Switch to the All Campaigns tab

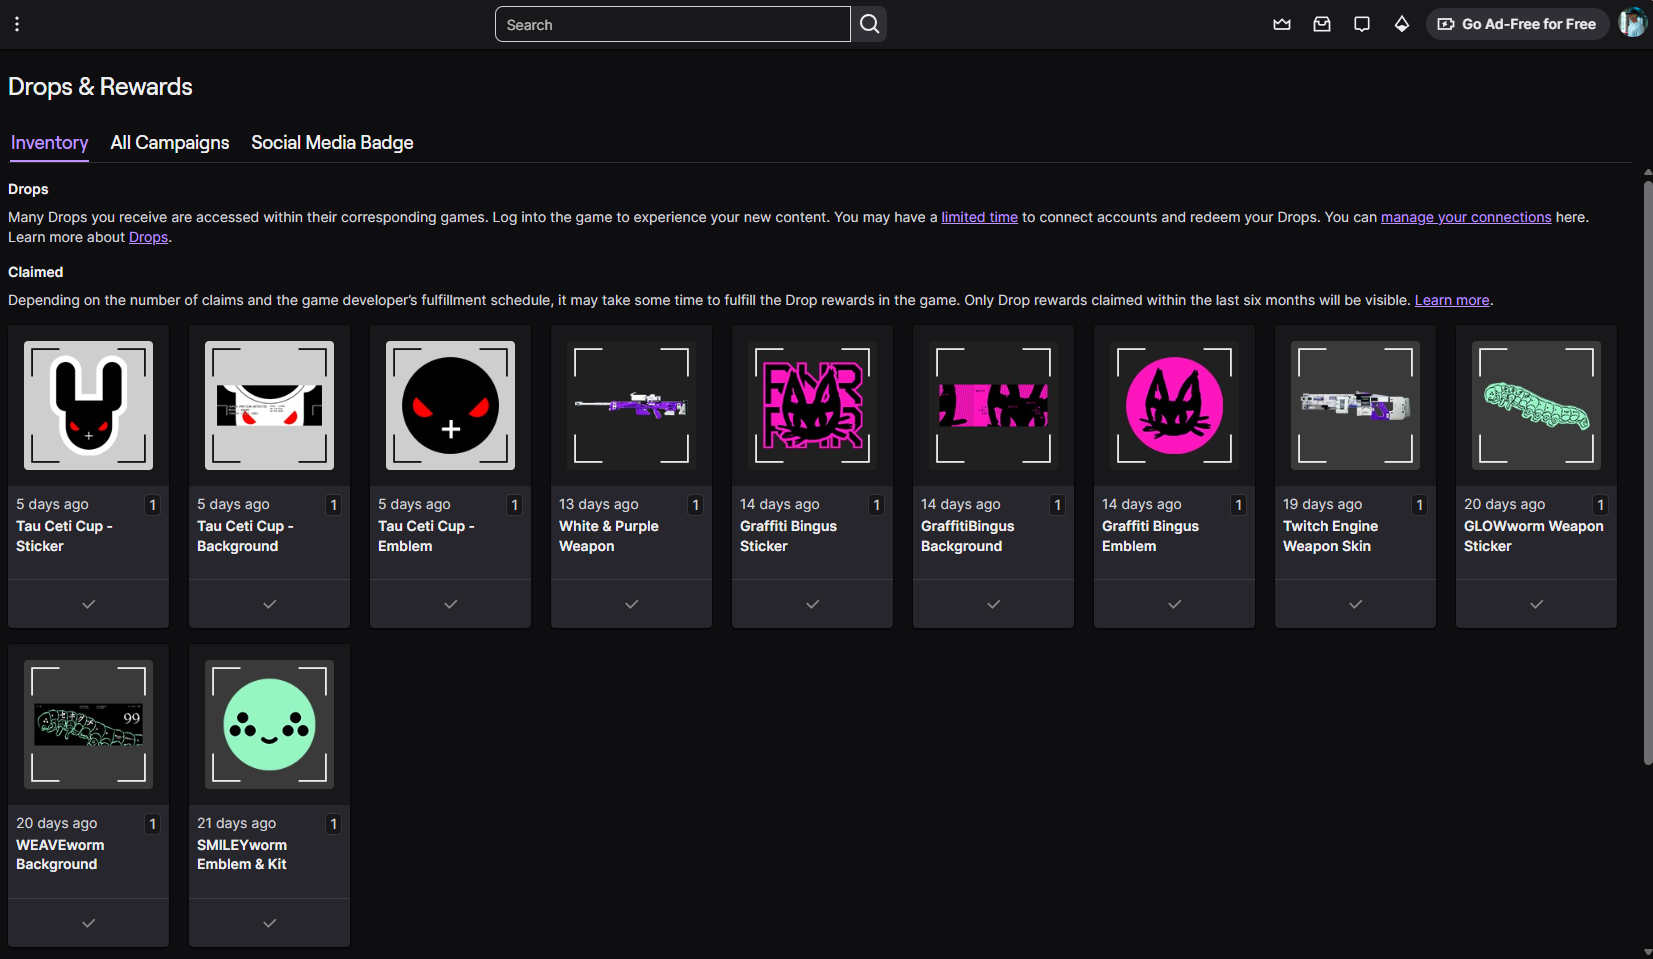pos(170,143)
